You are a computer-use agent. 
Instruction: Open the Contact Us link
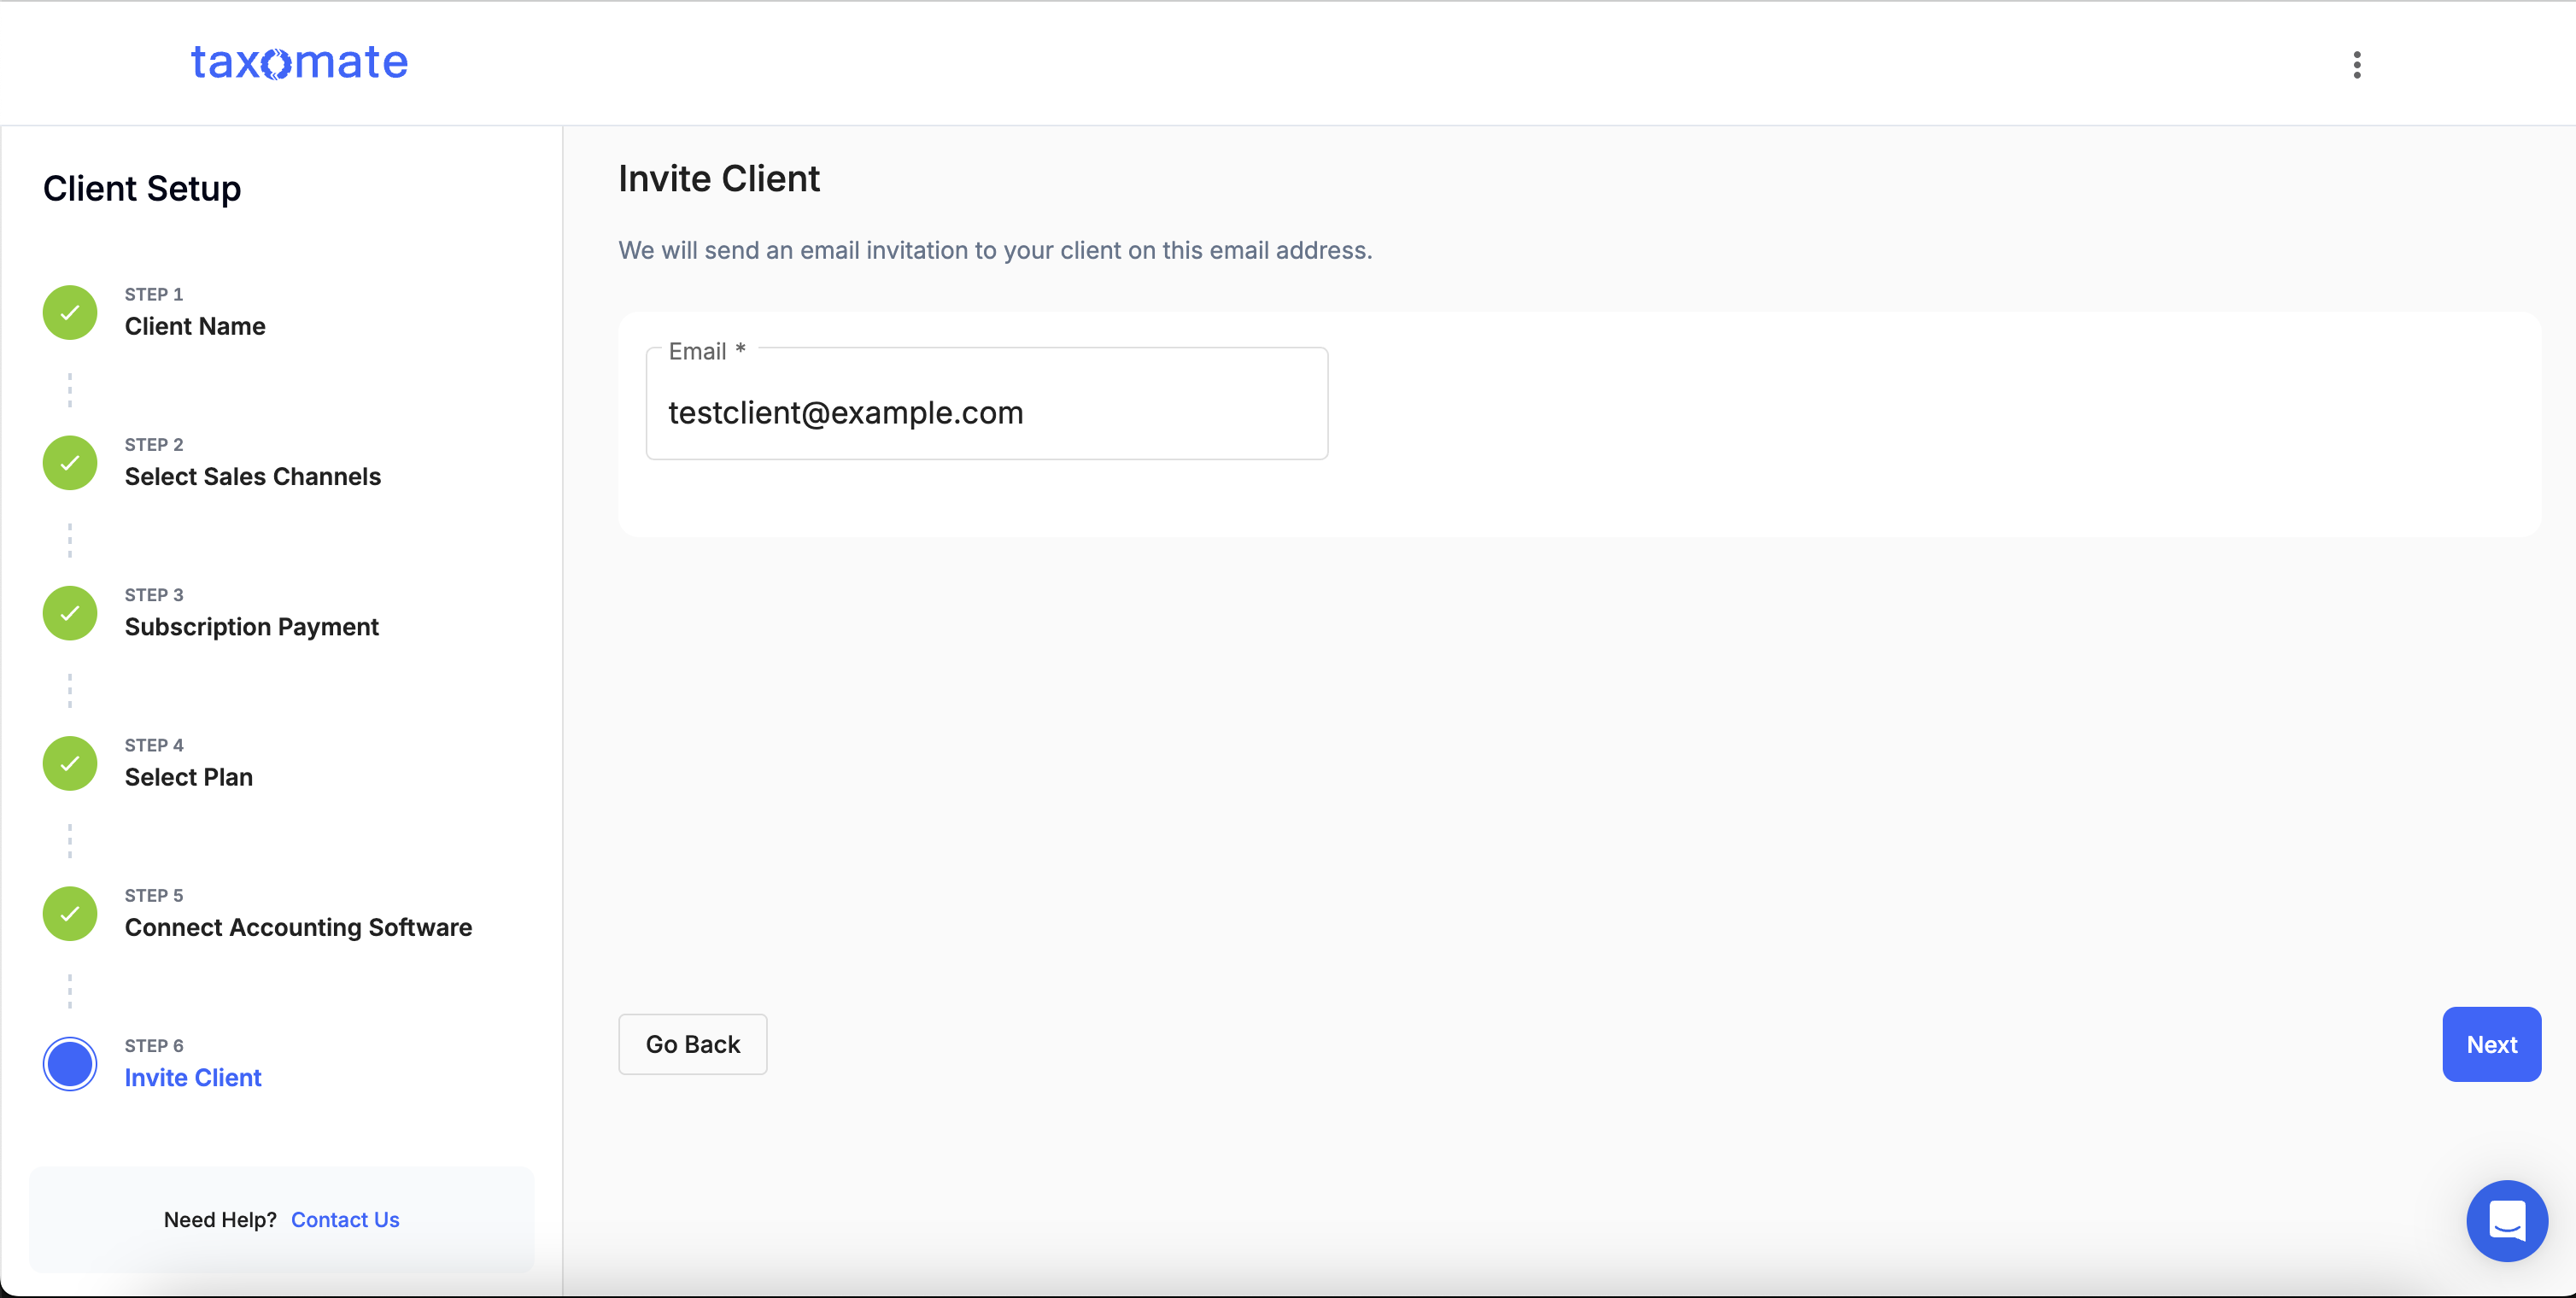tap(345, 1220)
